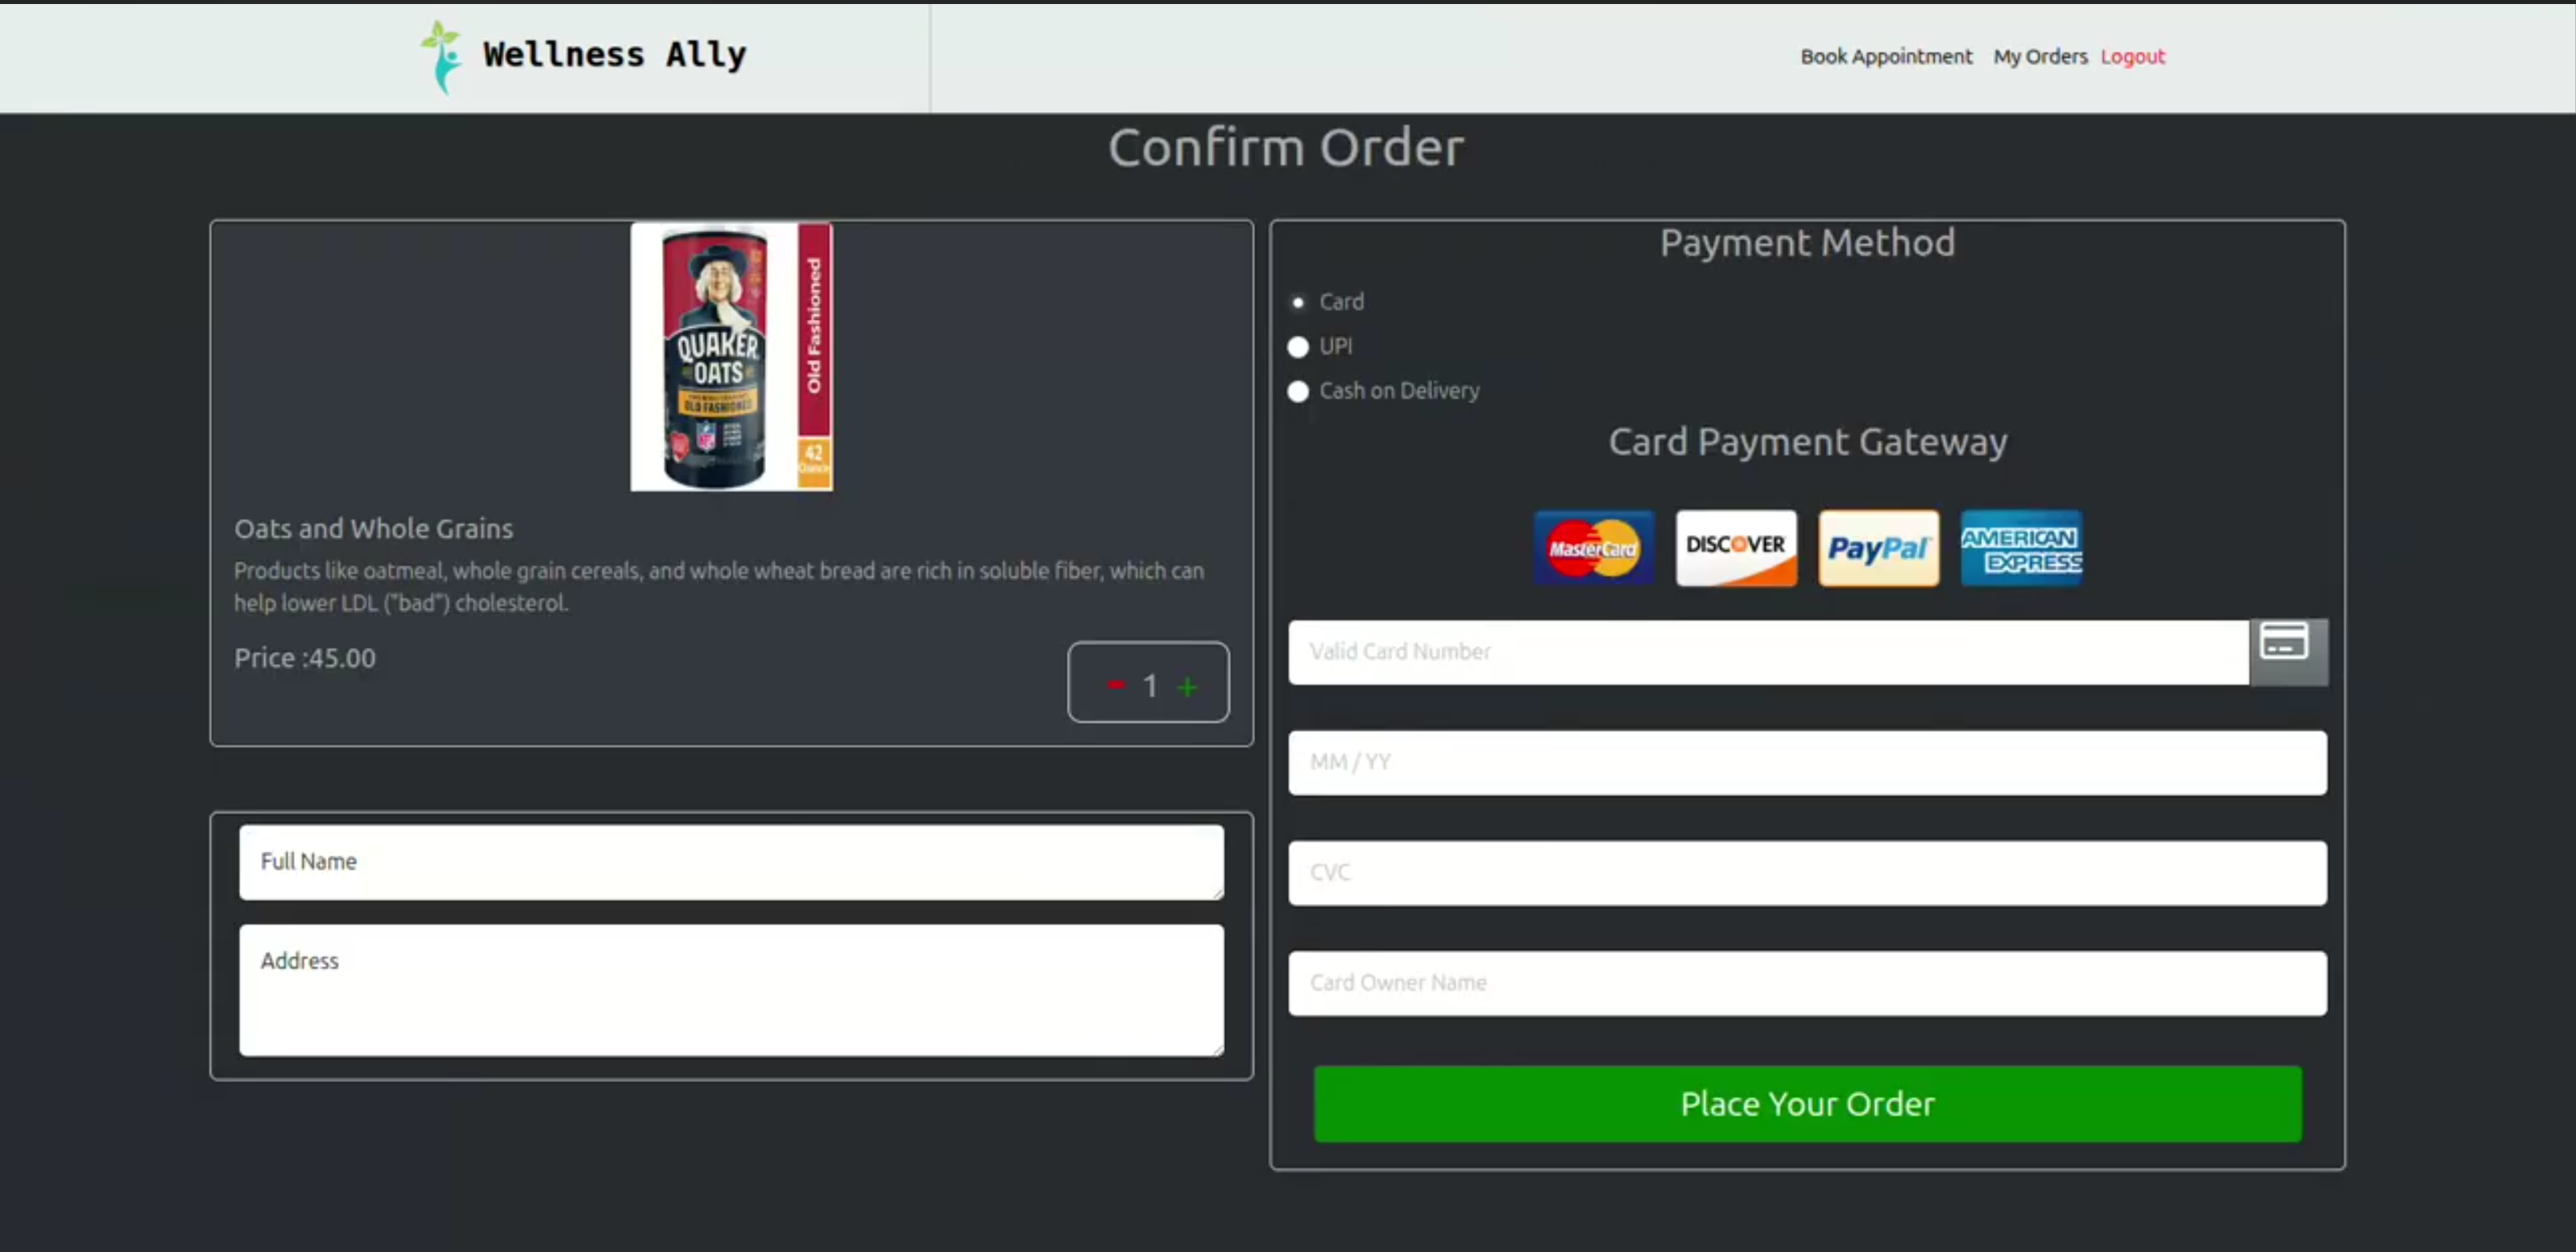2576x1252 pixels.
Task: Click the quantity value 1
Action: click(1150, 686)
